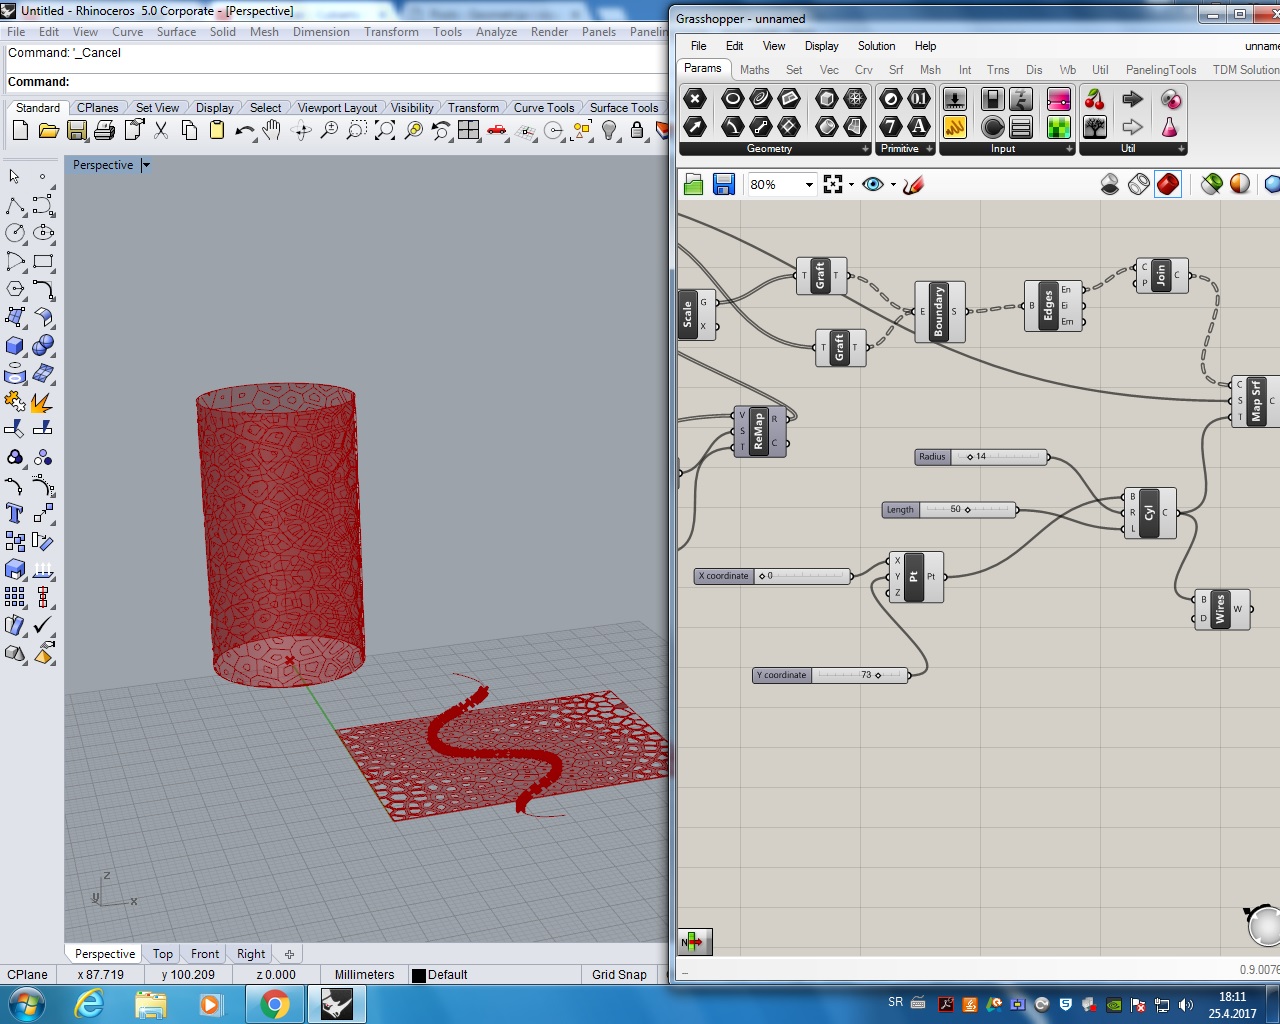This screenshot has height=1024, width=1280.
Task: Click the Sketch red pencil icon in Grasshopper
Action: click(x=913, y=184)
